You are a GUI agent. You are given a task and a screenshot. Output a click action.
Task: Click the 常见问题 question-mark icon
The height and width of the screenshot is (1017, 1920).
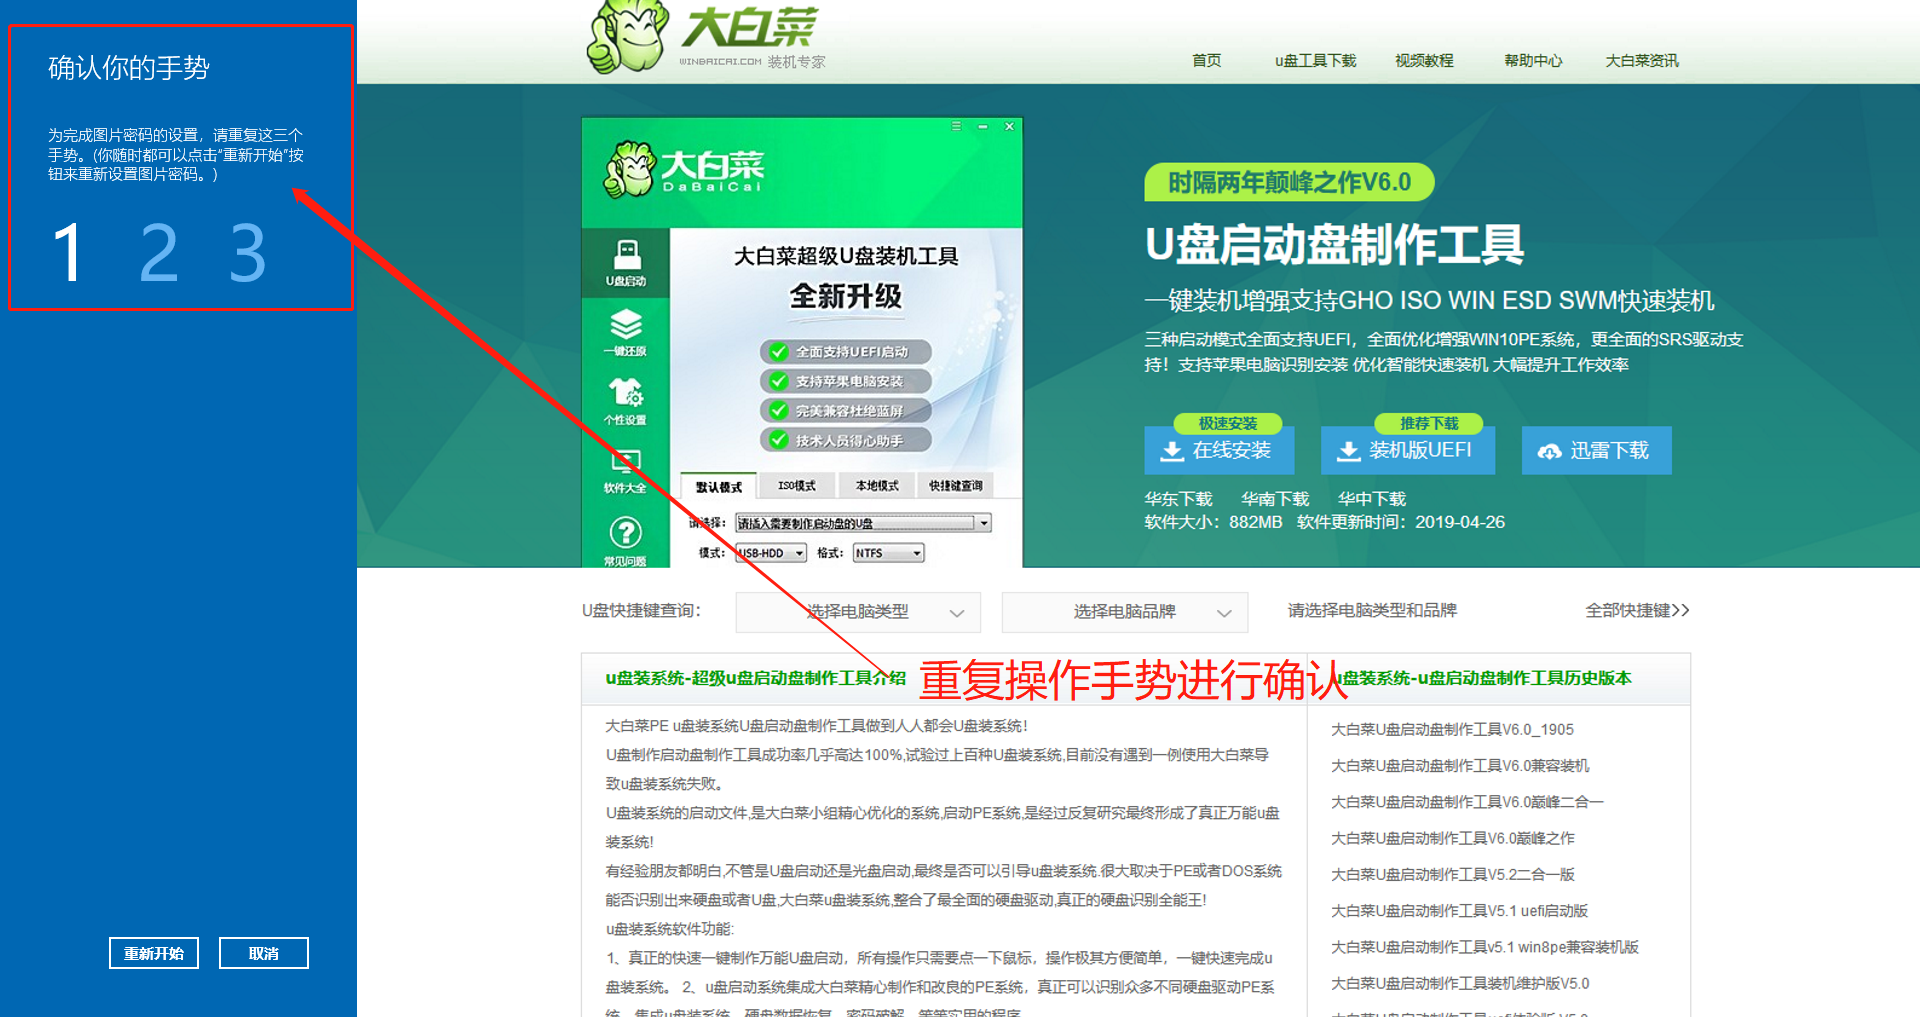click(626, 533)
